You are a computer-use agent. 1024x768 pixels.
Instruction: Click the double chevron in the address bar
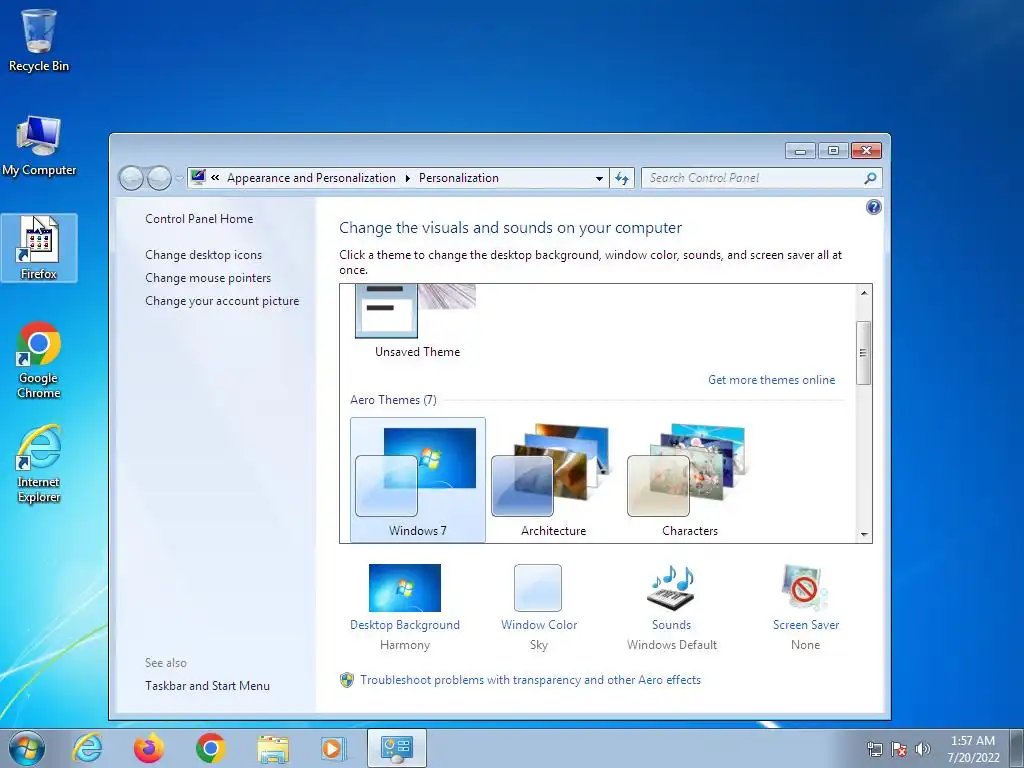215,178
